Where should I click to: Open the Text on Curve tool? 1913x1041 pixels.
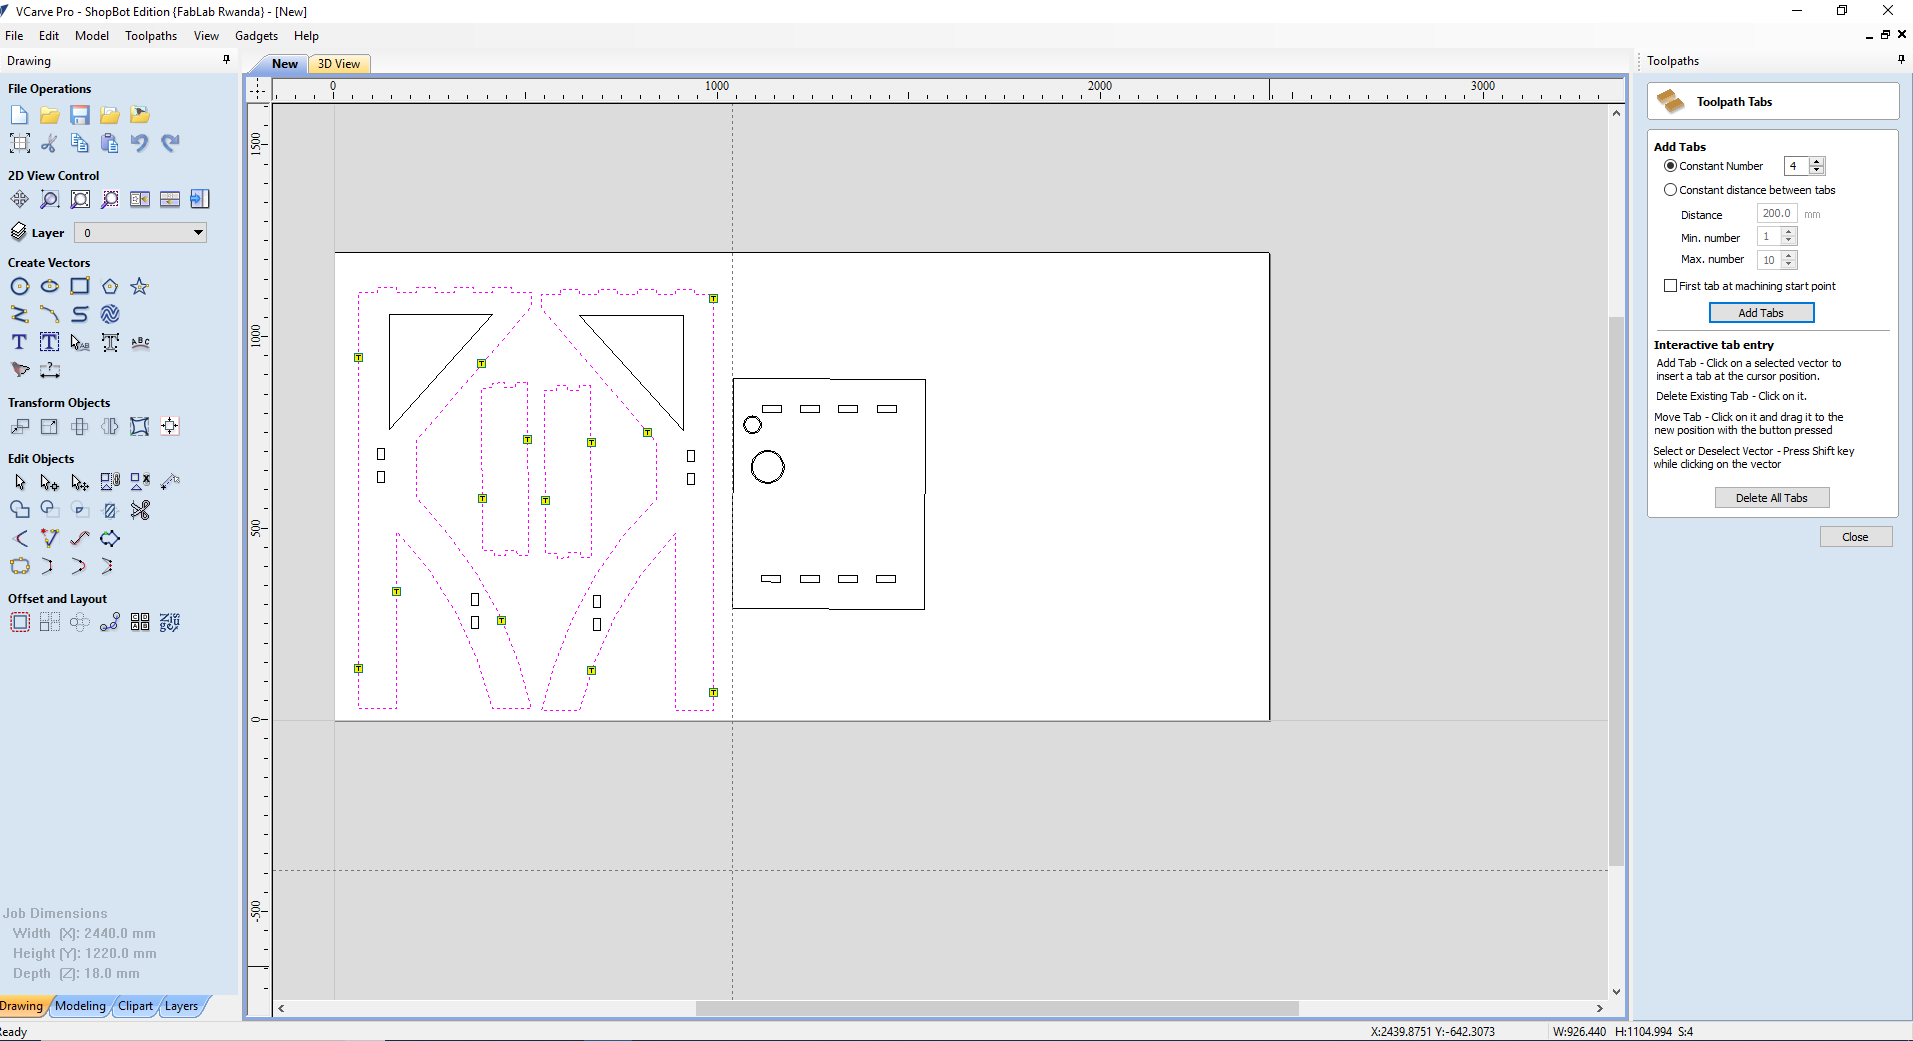coord(140,342)
